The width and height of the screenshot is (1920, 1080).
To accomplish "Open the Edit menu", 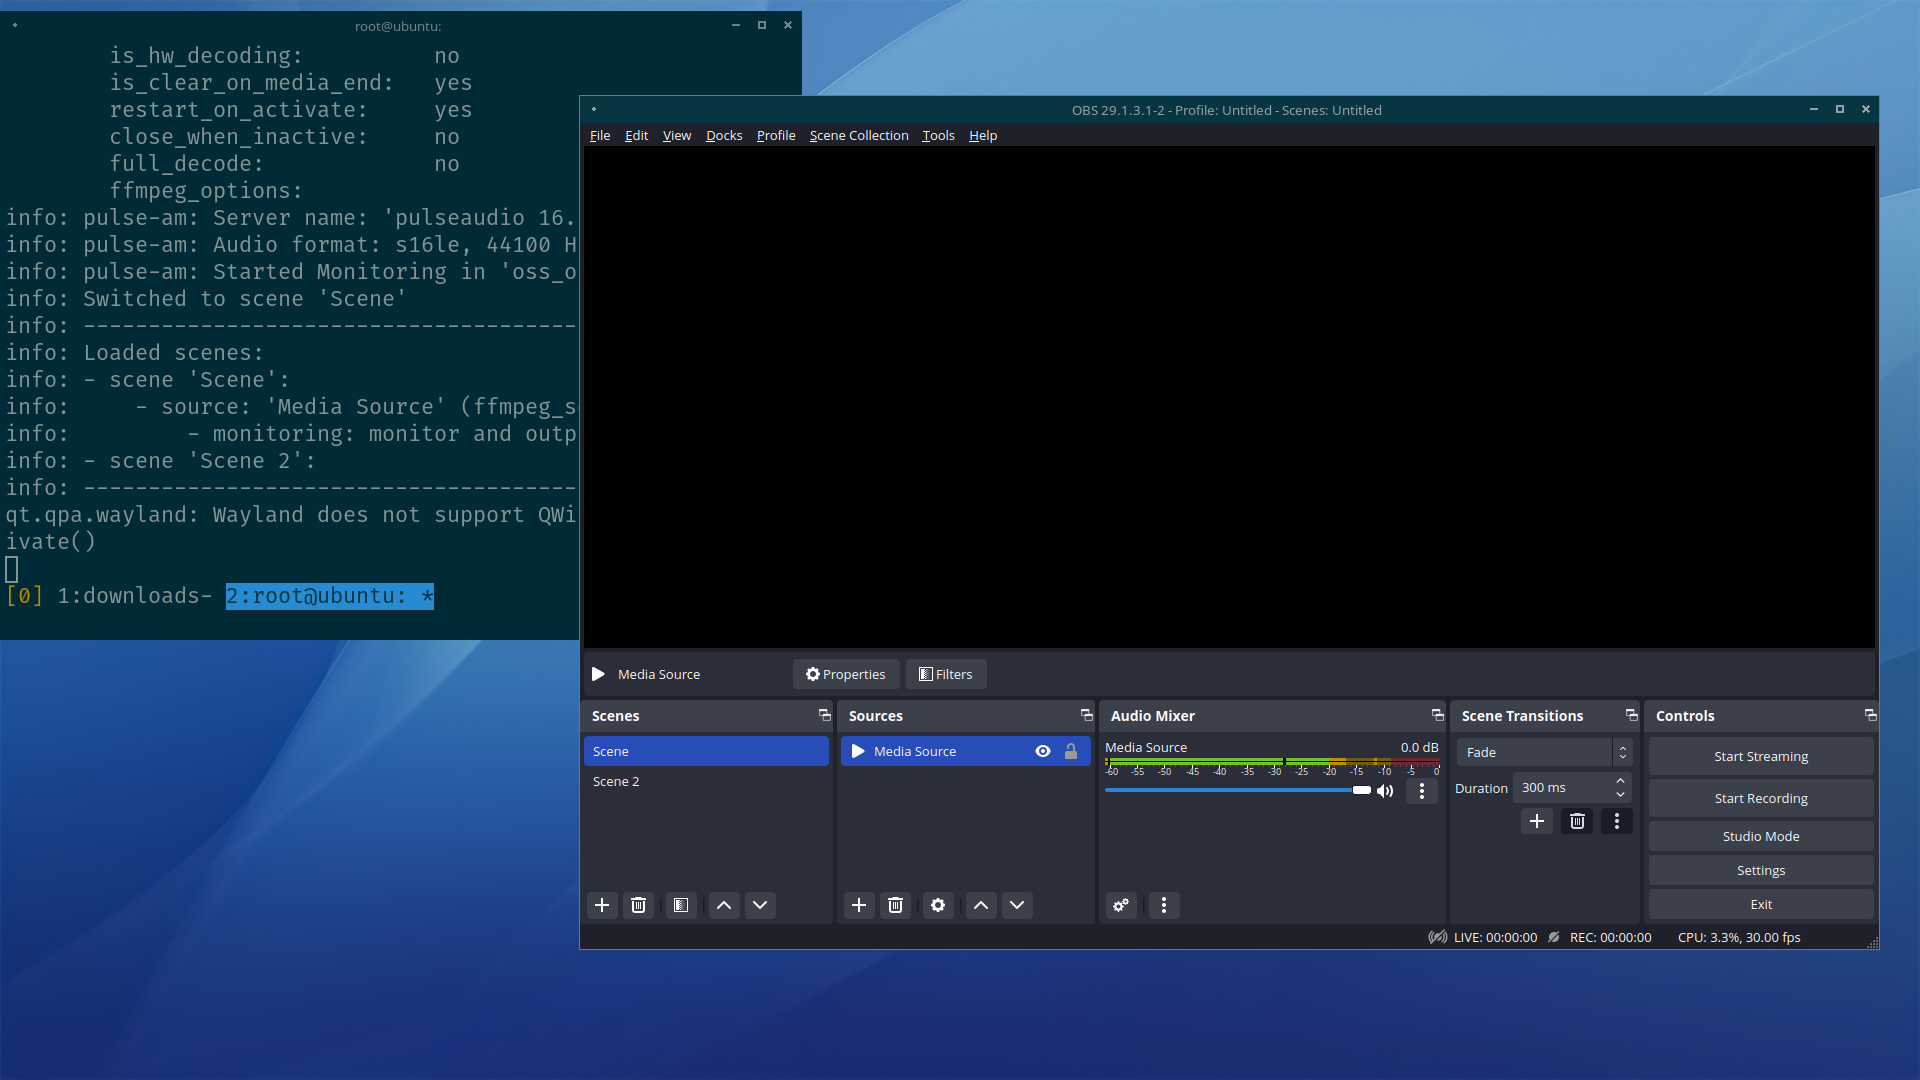I will (636, 135).
